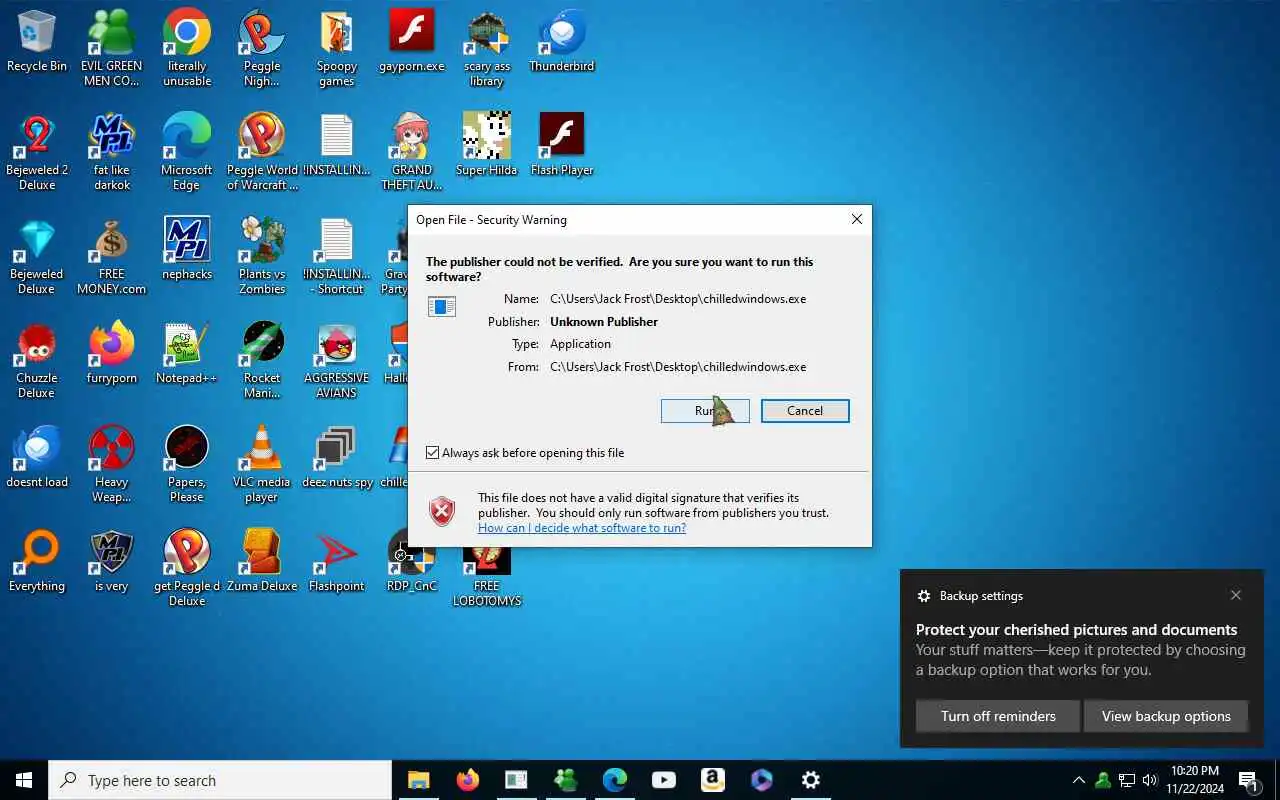
Task: Open Amazon from the taskbar
Action: [712, 780]
